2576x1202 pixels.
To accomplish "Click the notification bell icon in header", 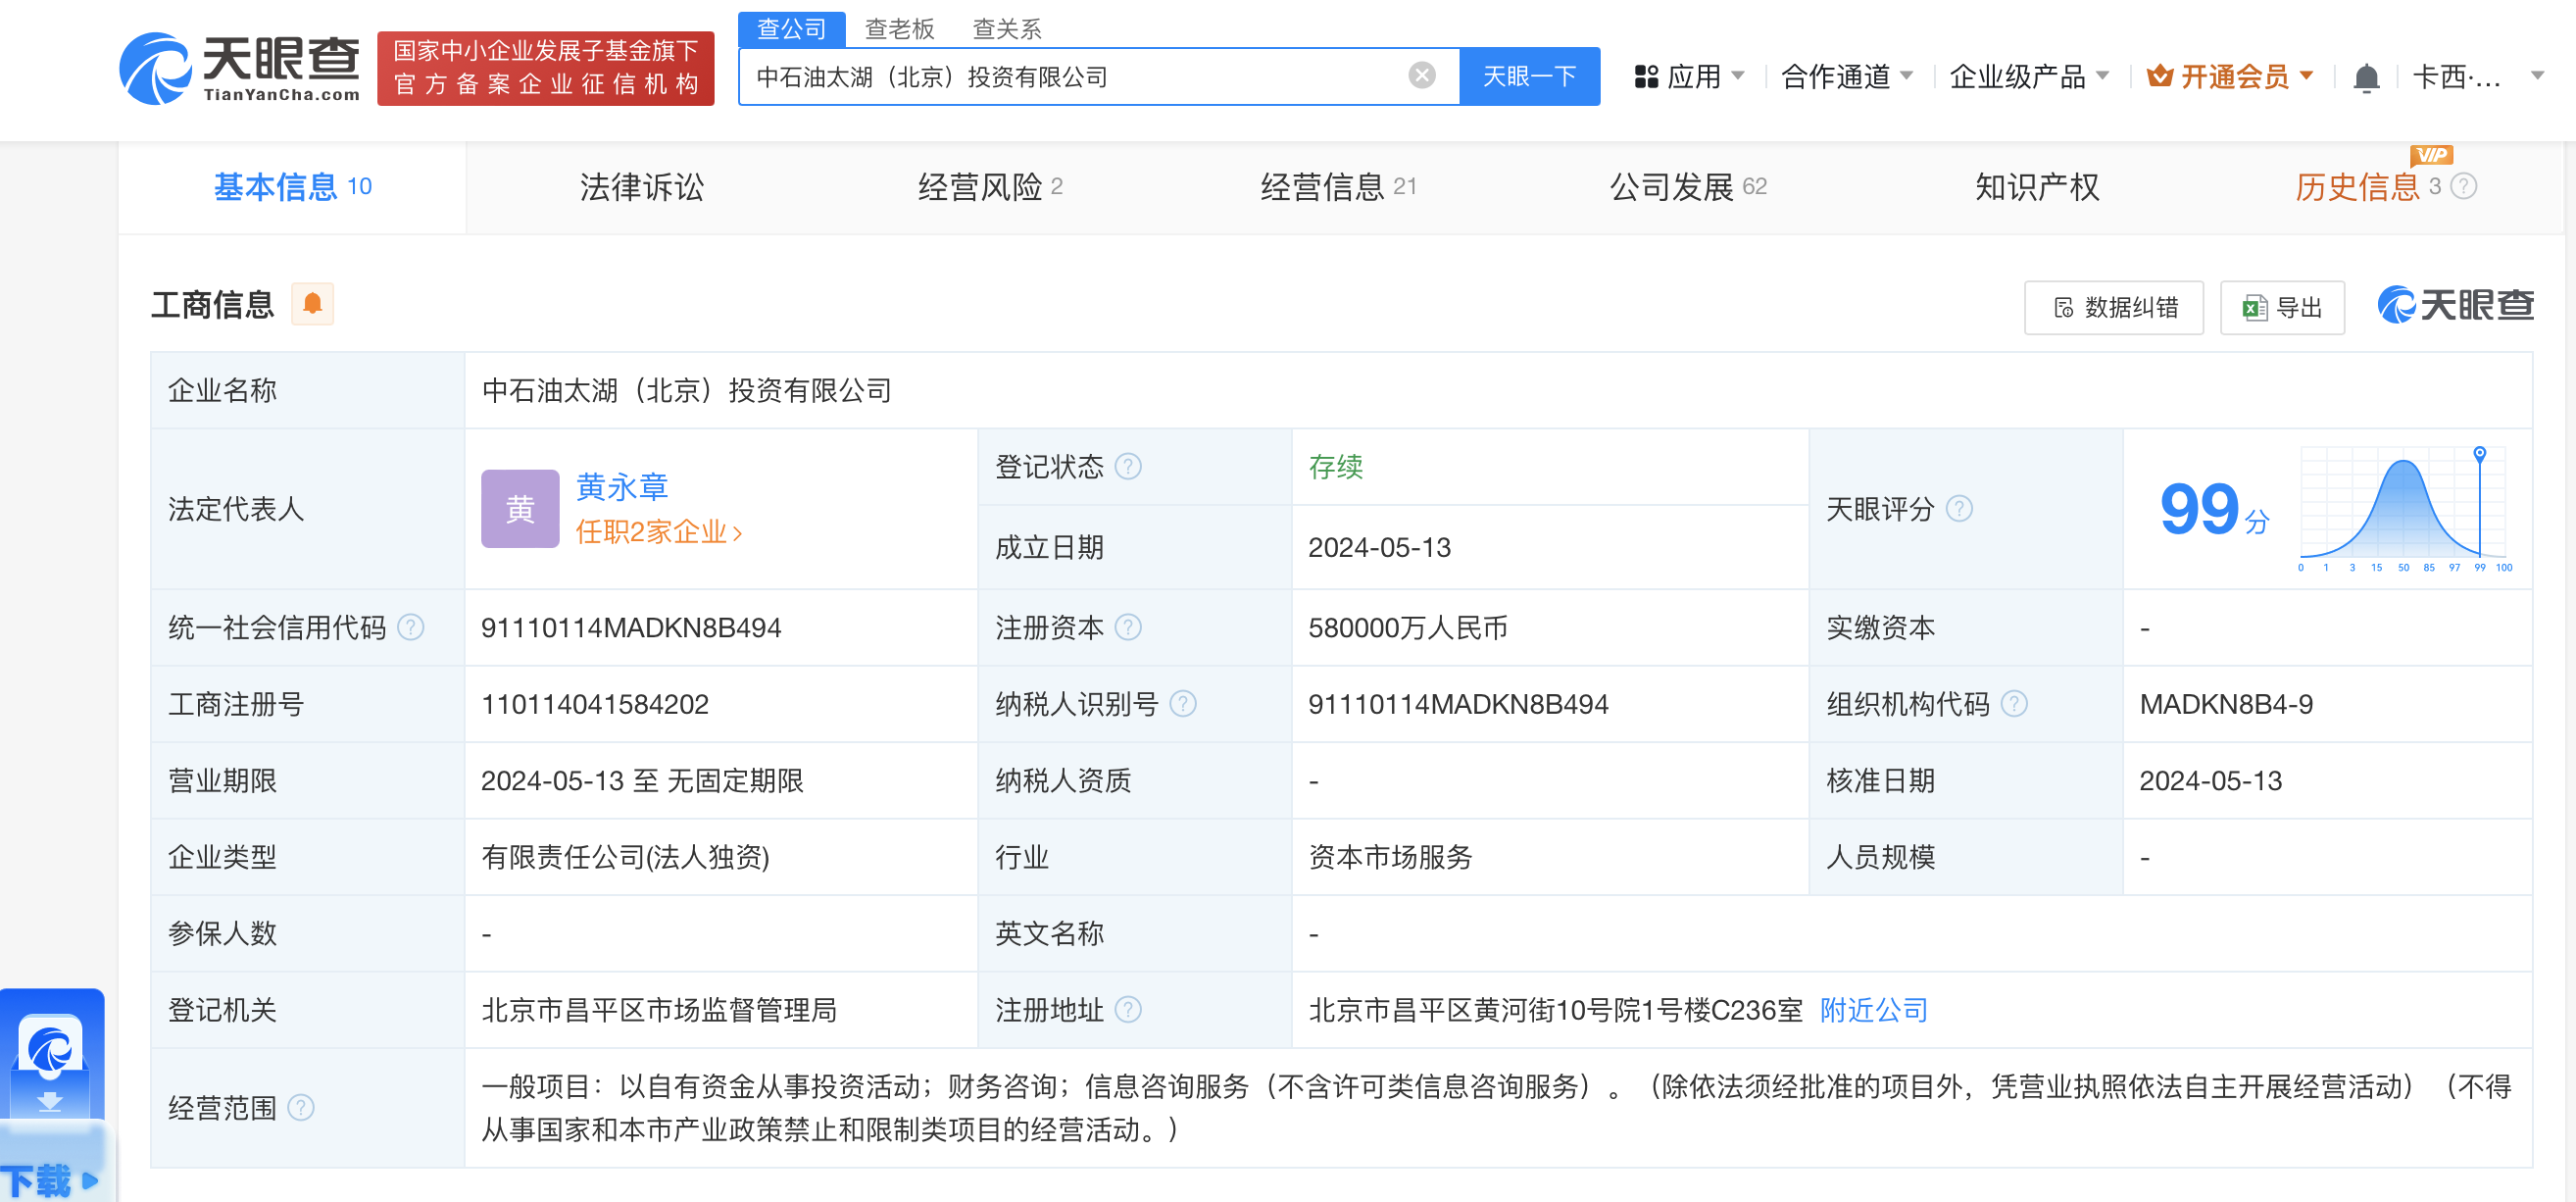I will (x=2365, y=77).
